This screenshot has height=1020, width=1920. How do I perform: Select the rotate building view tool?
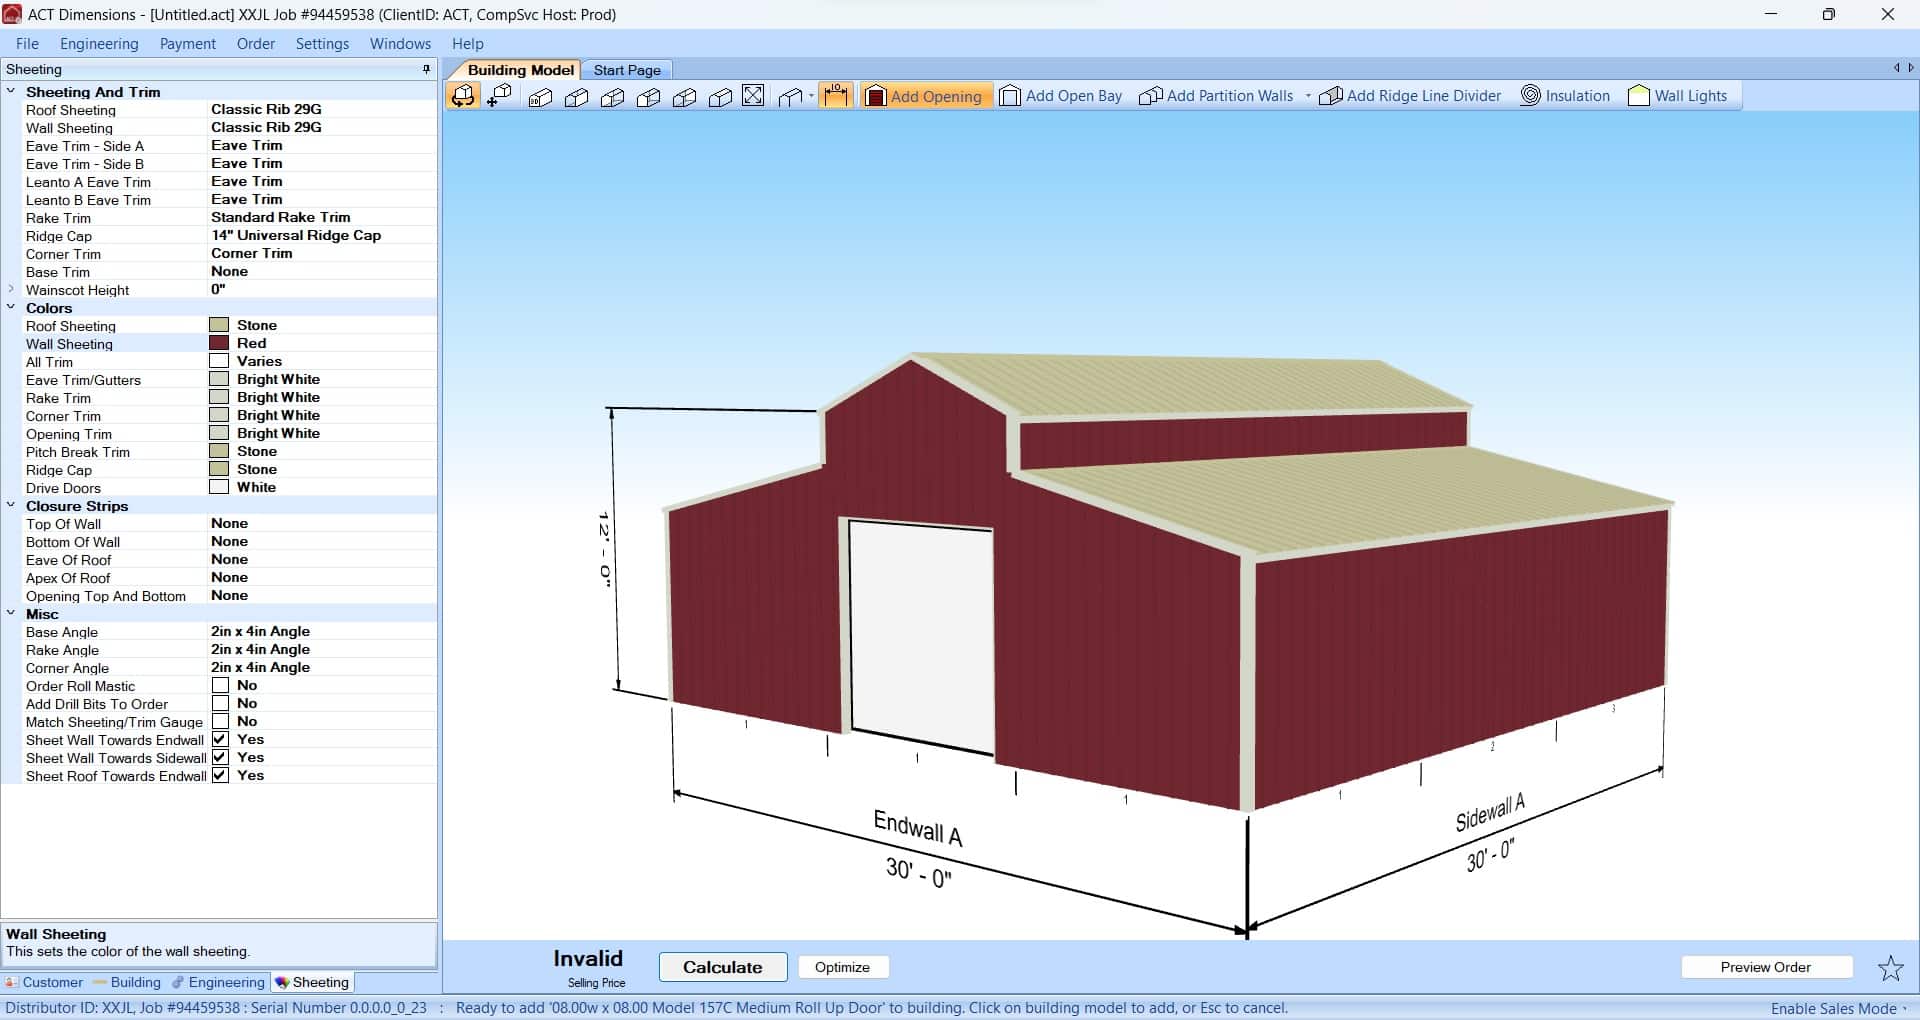tap(463, 96)
